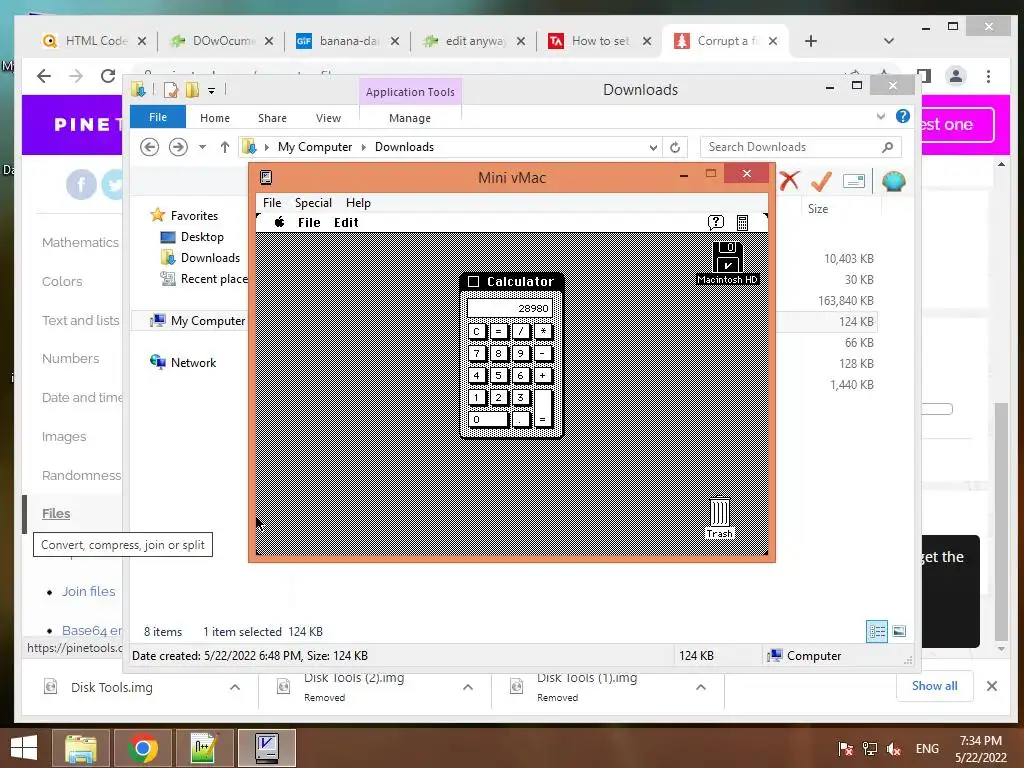
Task: Expand the Explorer ribbon chevron
Action: pos(881,116)
